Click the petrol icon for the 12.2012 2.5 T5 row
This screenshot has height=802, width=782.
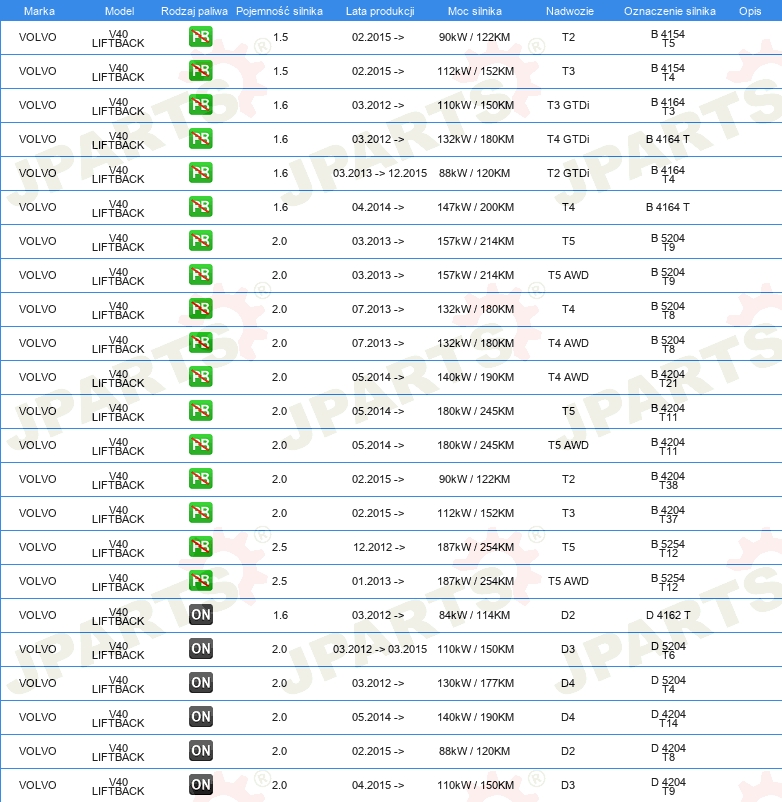[200, 547]
